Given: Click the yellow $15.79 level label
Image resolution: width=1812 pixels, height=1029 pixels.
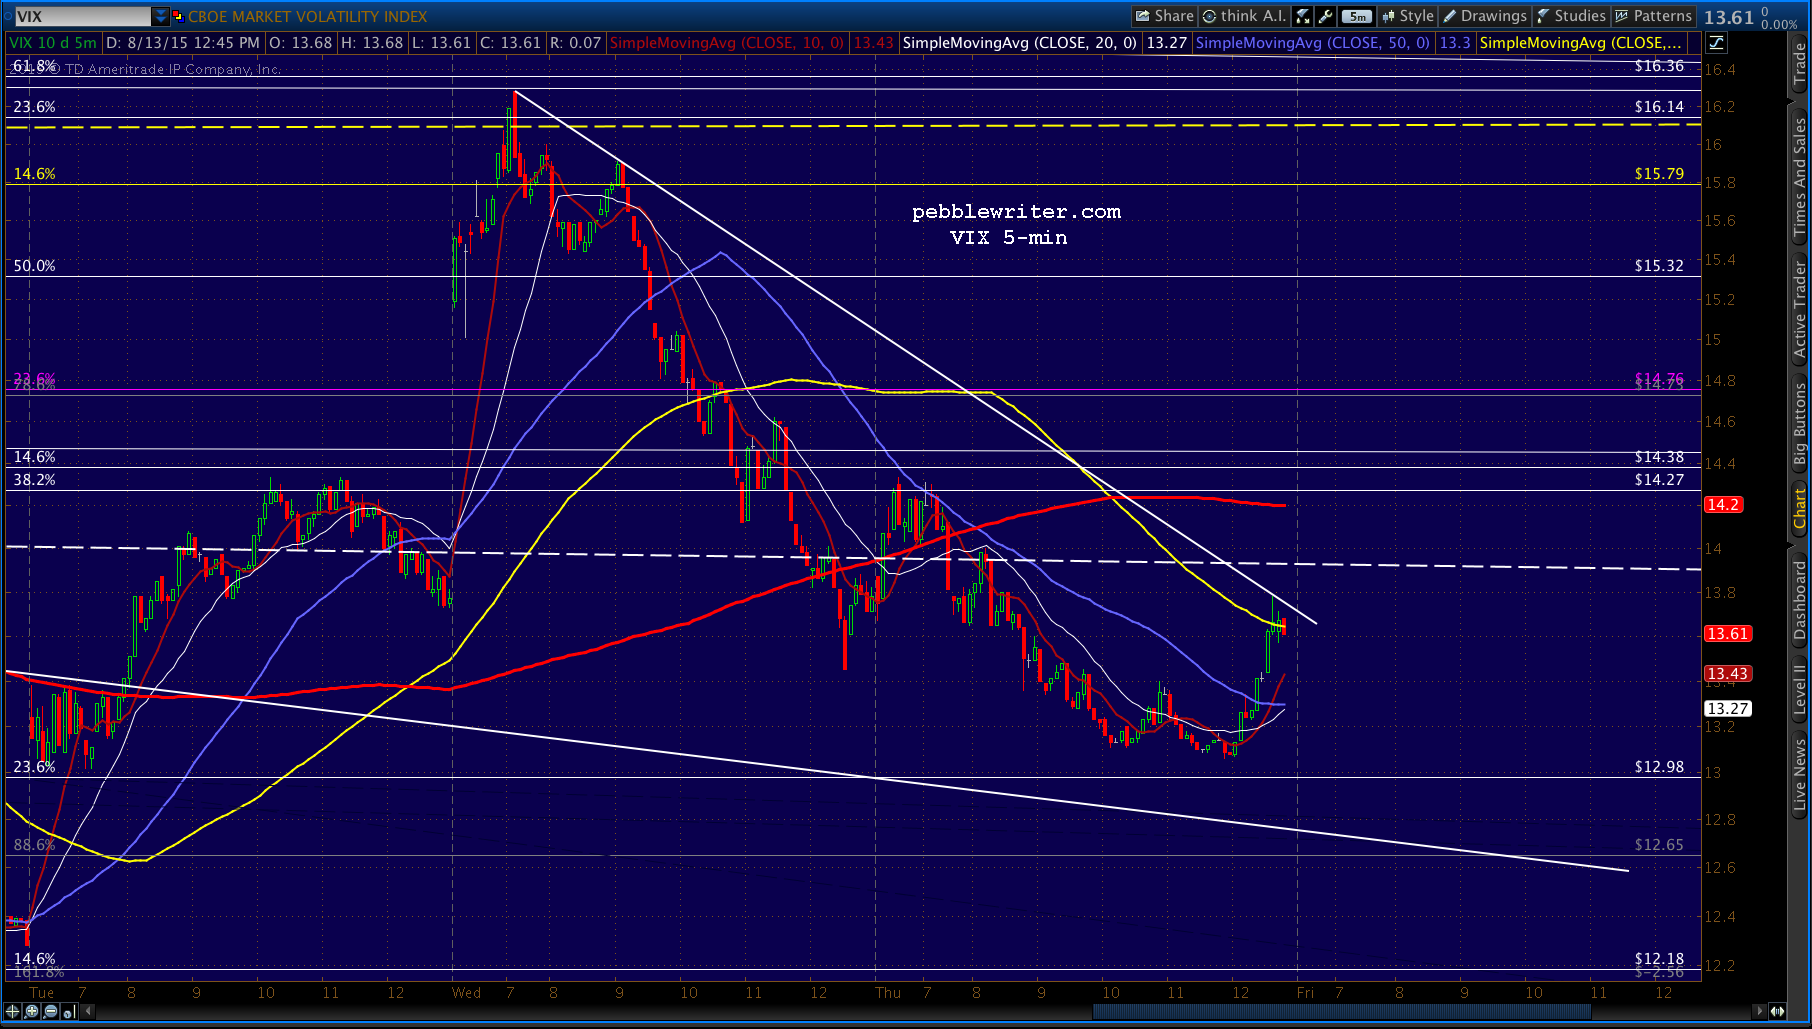Looking at the screenshot, I should (1659, 174).
